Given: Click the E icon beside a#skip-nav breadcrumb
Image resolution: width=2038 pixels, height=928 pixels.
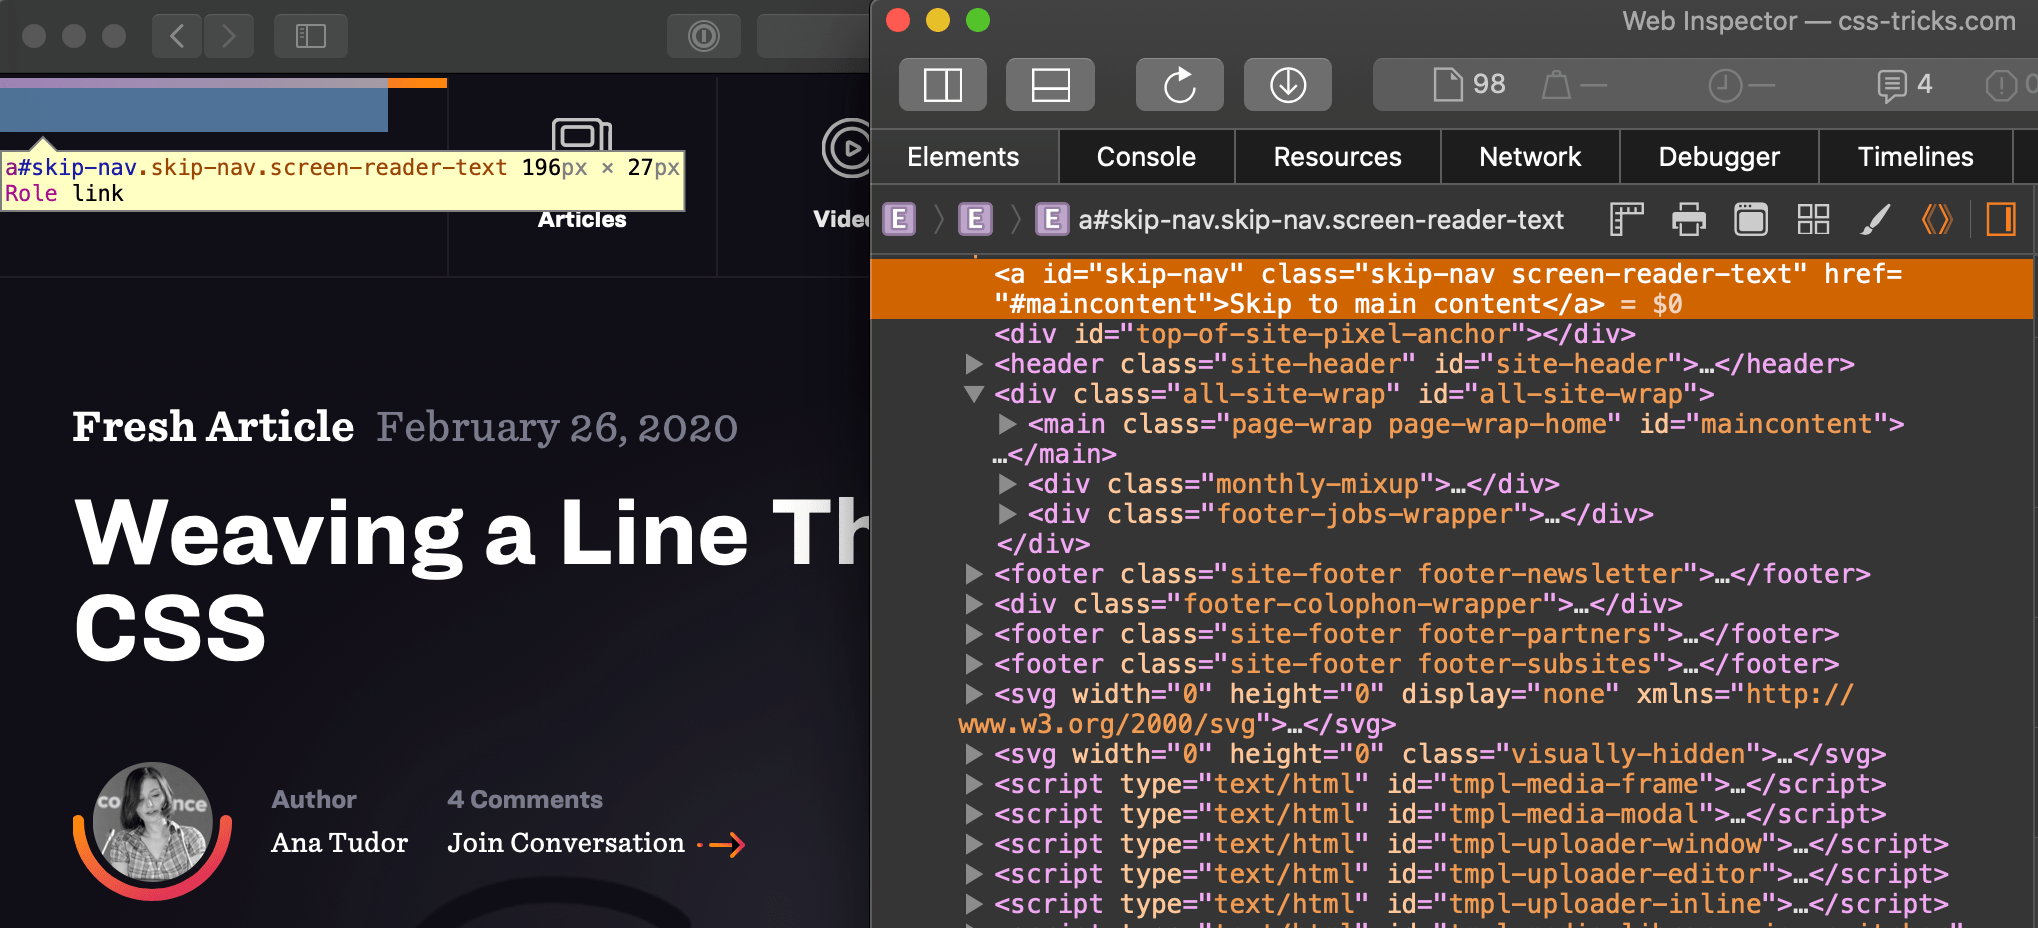Looking at the screenshot, I should (1051, 219).
